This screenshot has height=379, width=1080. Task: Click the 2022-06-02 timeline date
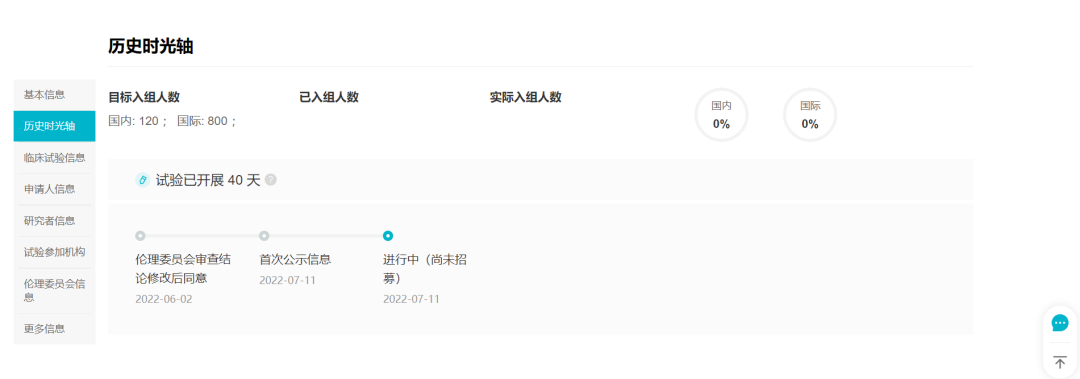(x=164, y=299)
